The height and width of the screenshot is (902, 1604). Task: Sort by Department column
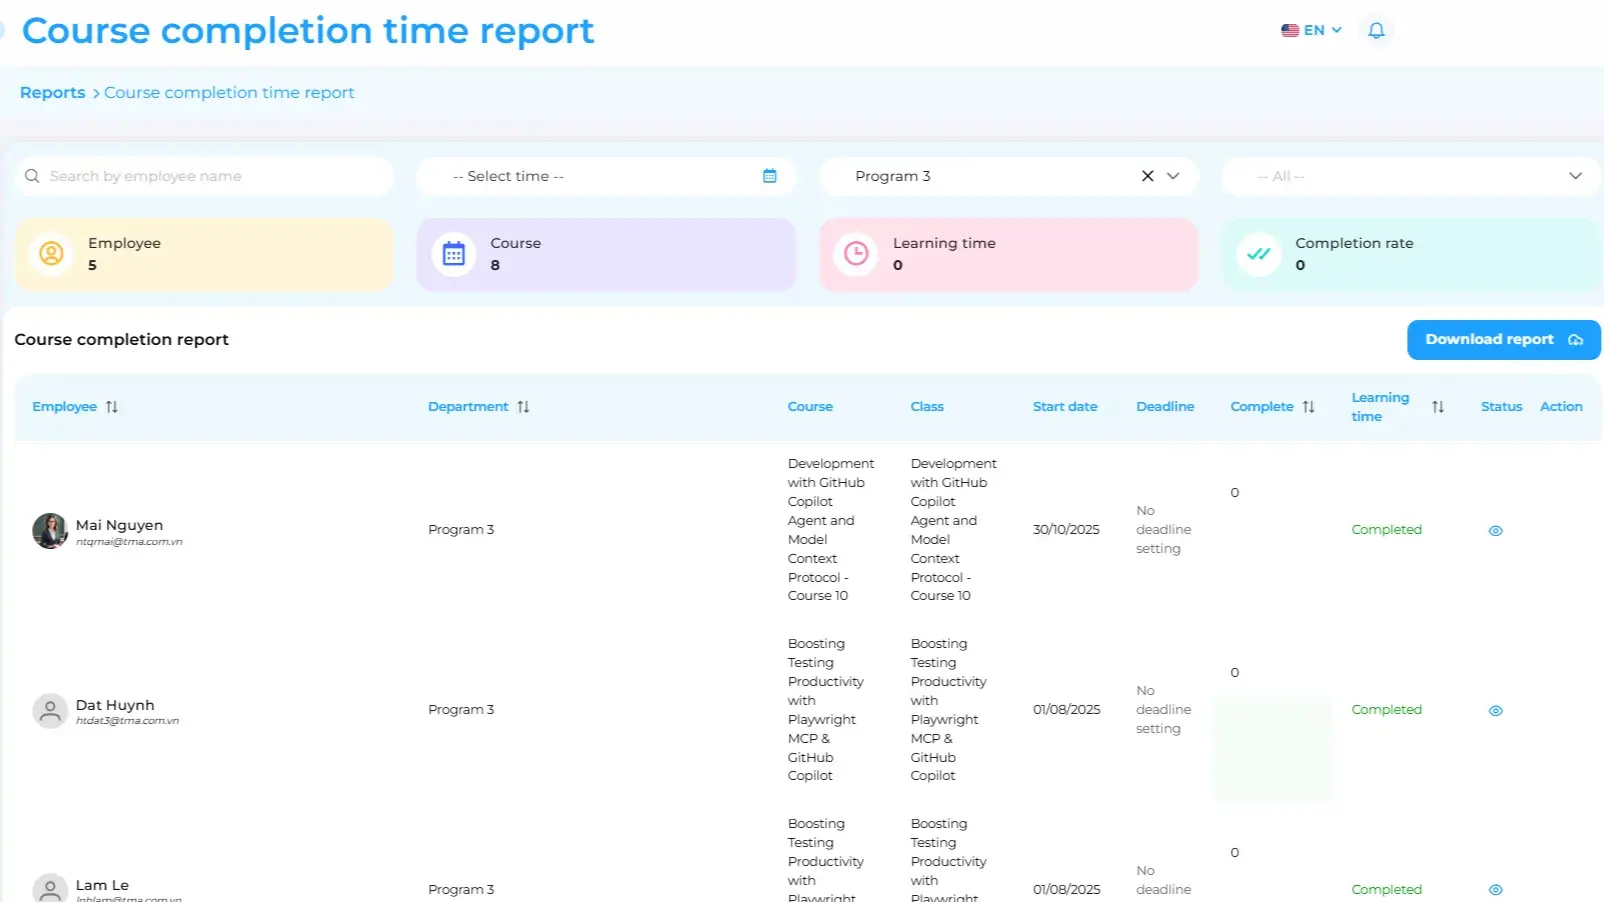(x=523, y=407)
